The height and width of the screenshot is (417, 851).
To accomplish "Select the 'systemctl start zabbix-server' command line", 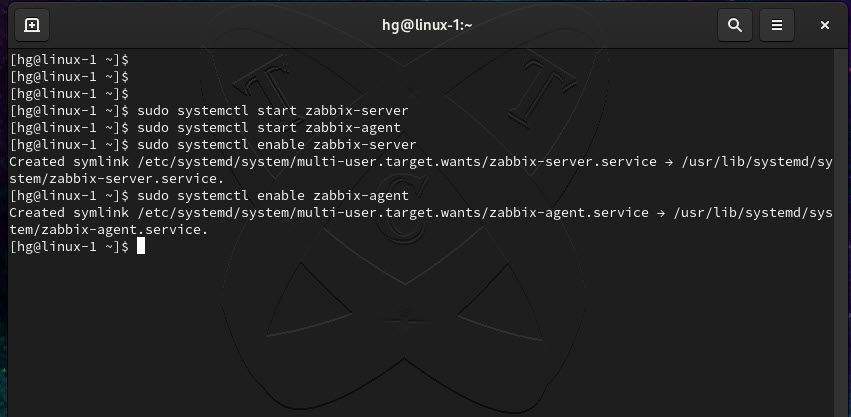I will (x=272, y=111).
